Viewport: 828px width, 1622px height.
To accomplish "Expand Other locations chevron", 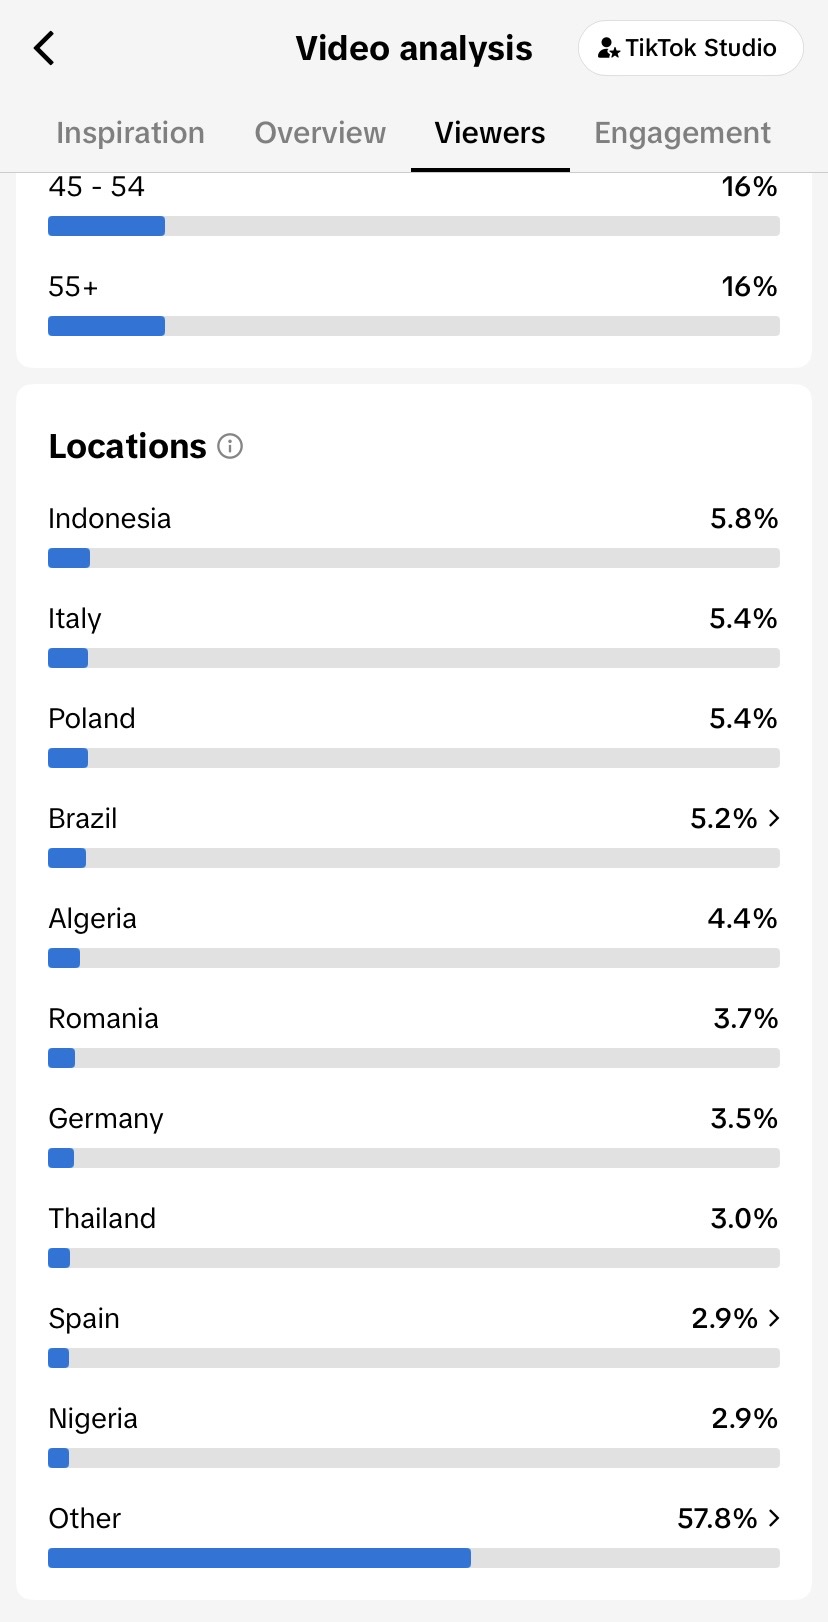I will [x=774, y=1518].
